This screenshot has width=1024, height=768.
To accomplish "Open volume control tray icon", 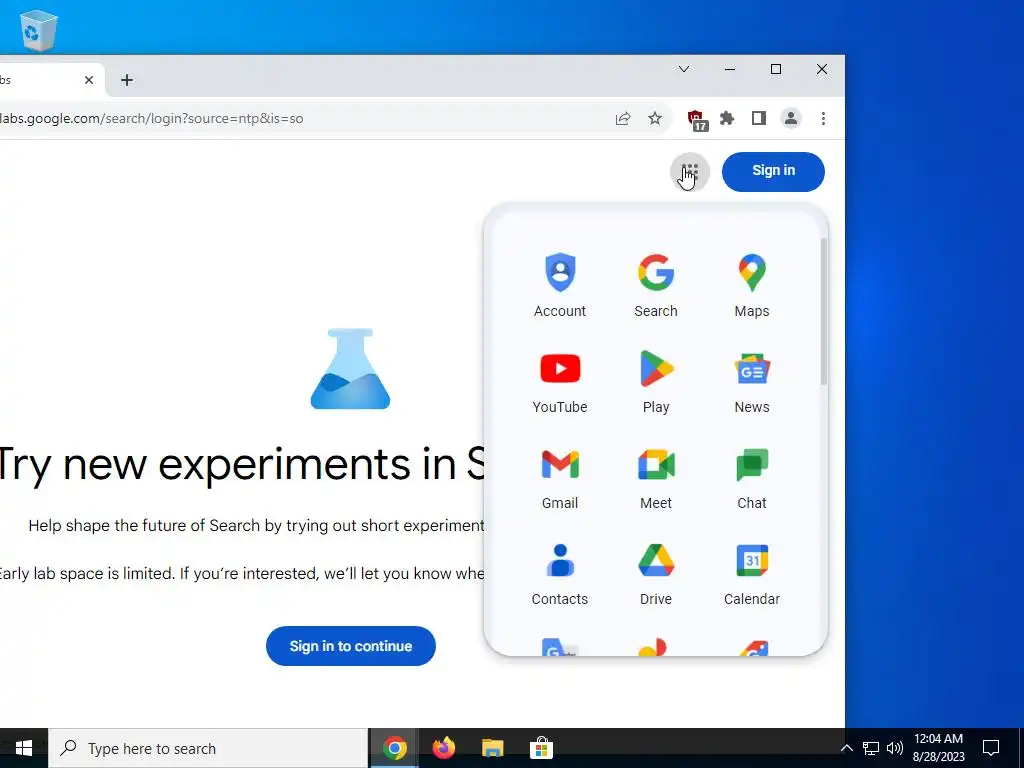I will click(895, 748).
